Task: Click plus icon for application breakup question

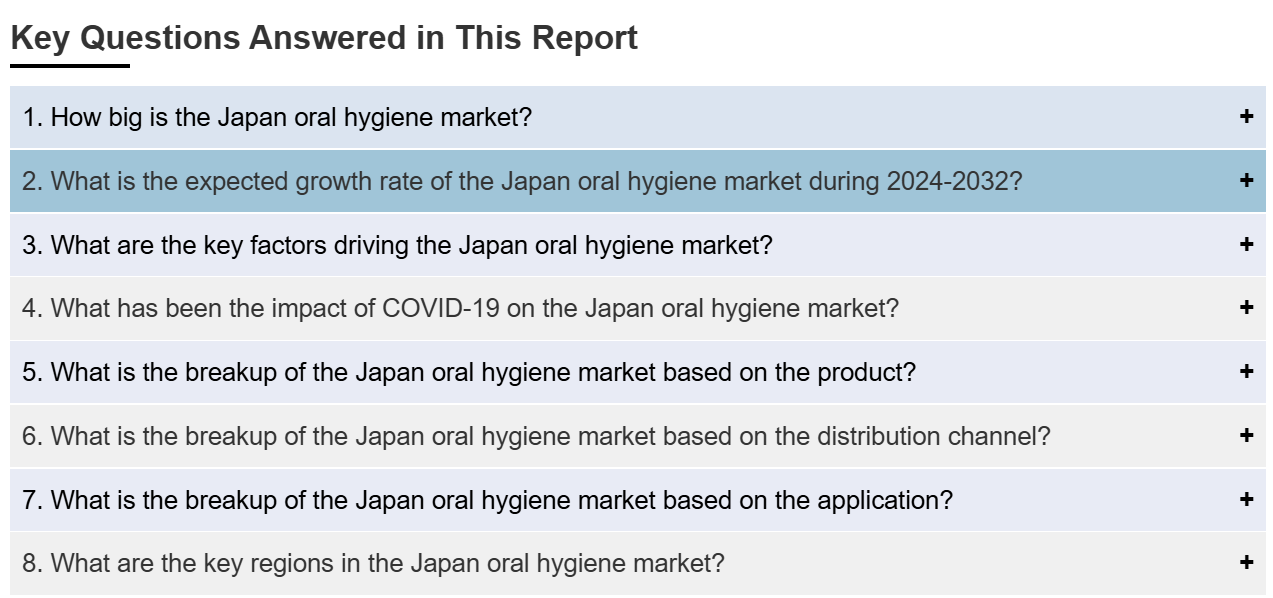Action: [x=1246, y=498]
